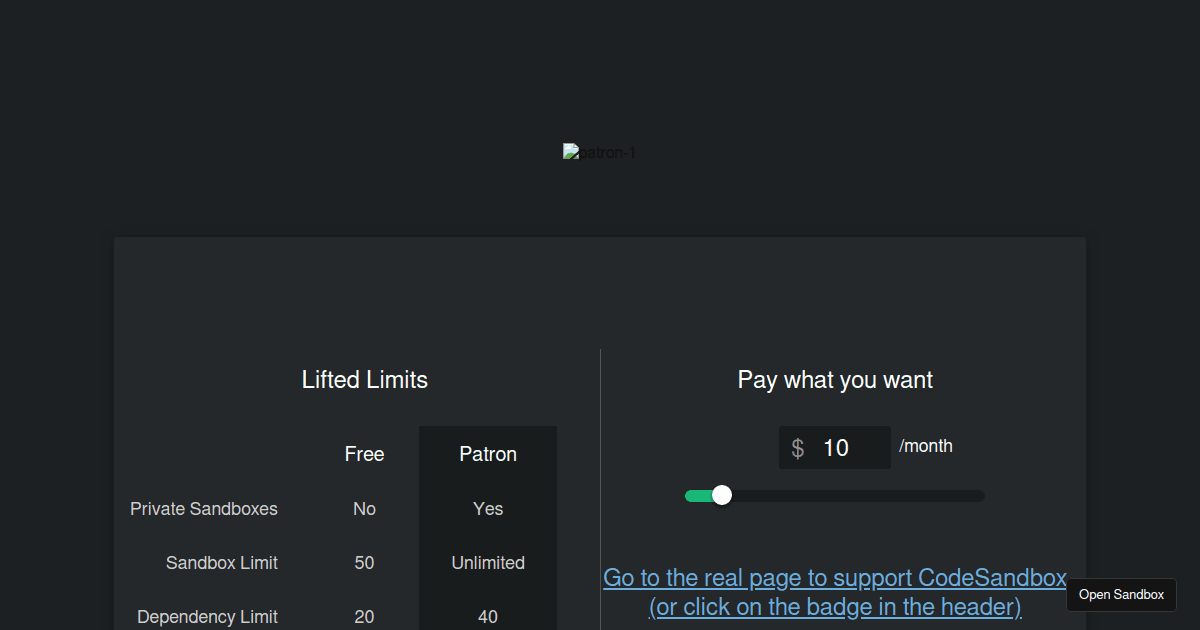This screenshot has height=630, width=1200.
Task: Click the /month label
Action: pyautogui.click(x=926, y=446)
